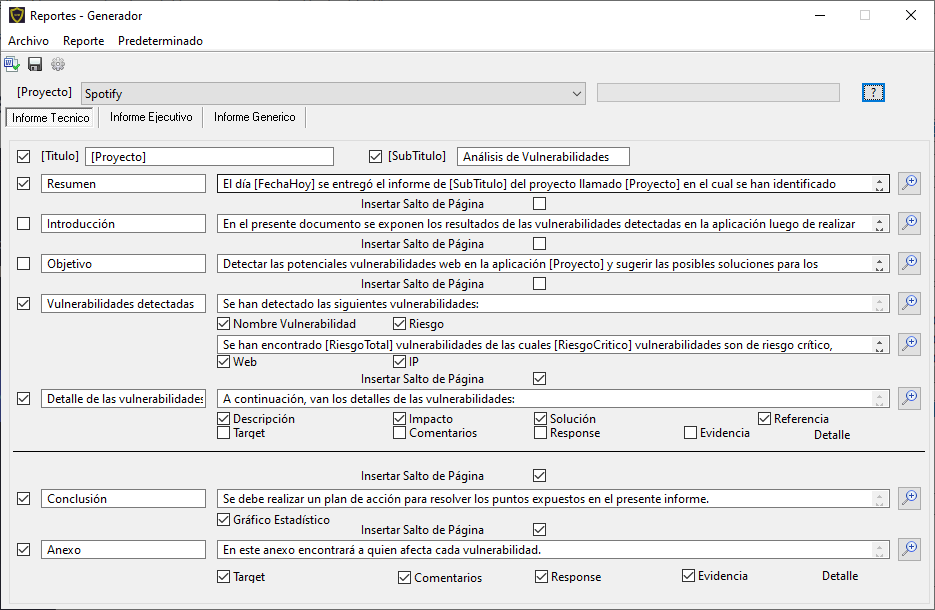Image resolution: width=935 pixels, height=610 pixels.
Task: Enable the Introducción section checkbox
Action: click(x=24, y=224)
